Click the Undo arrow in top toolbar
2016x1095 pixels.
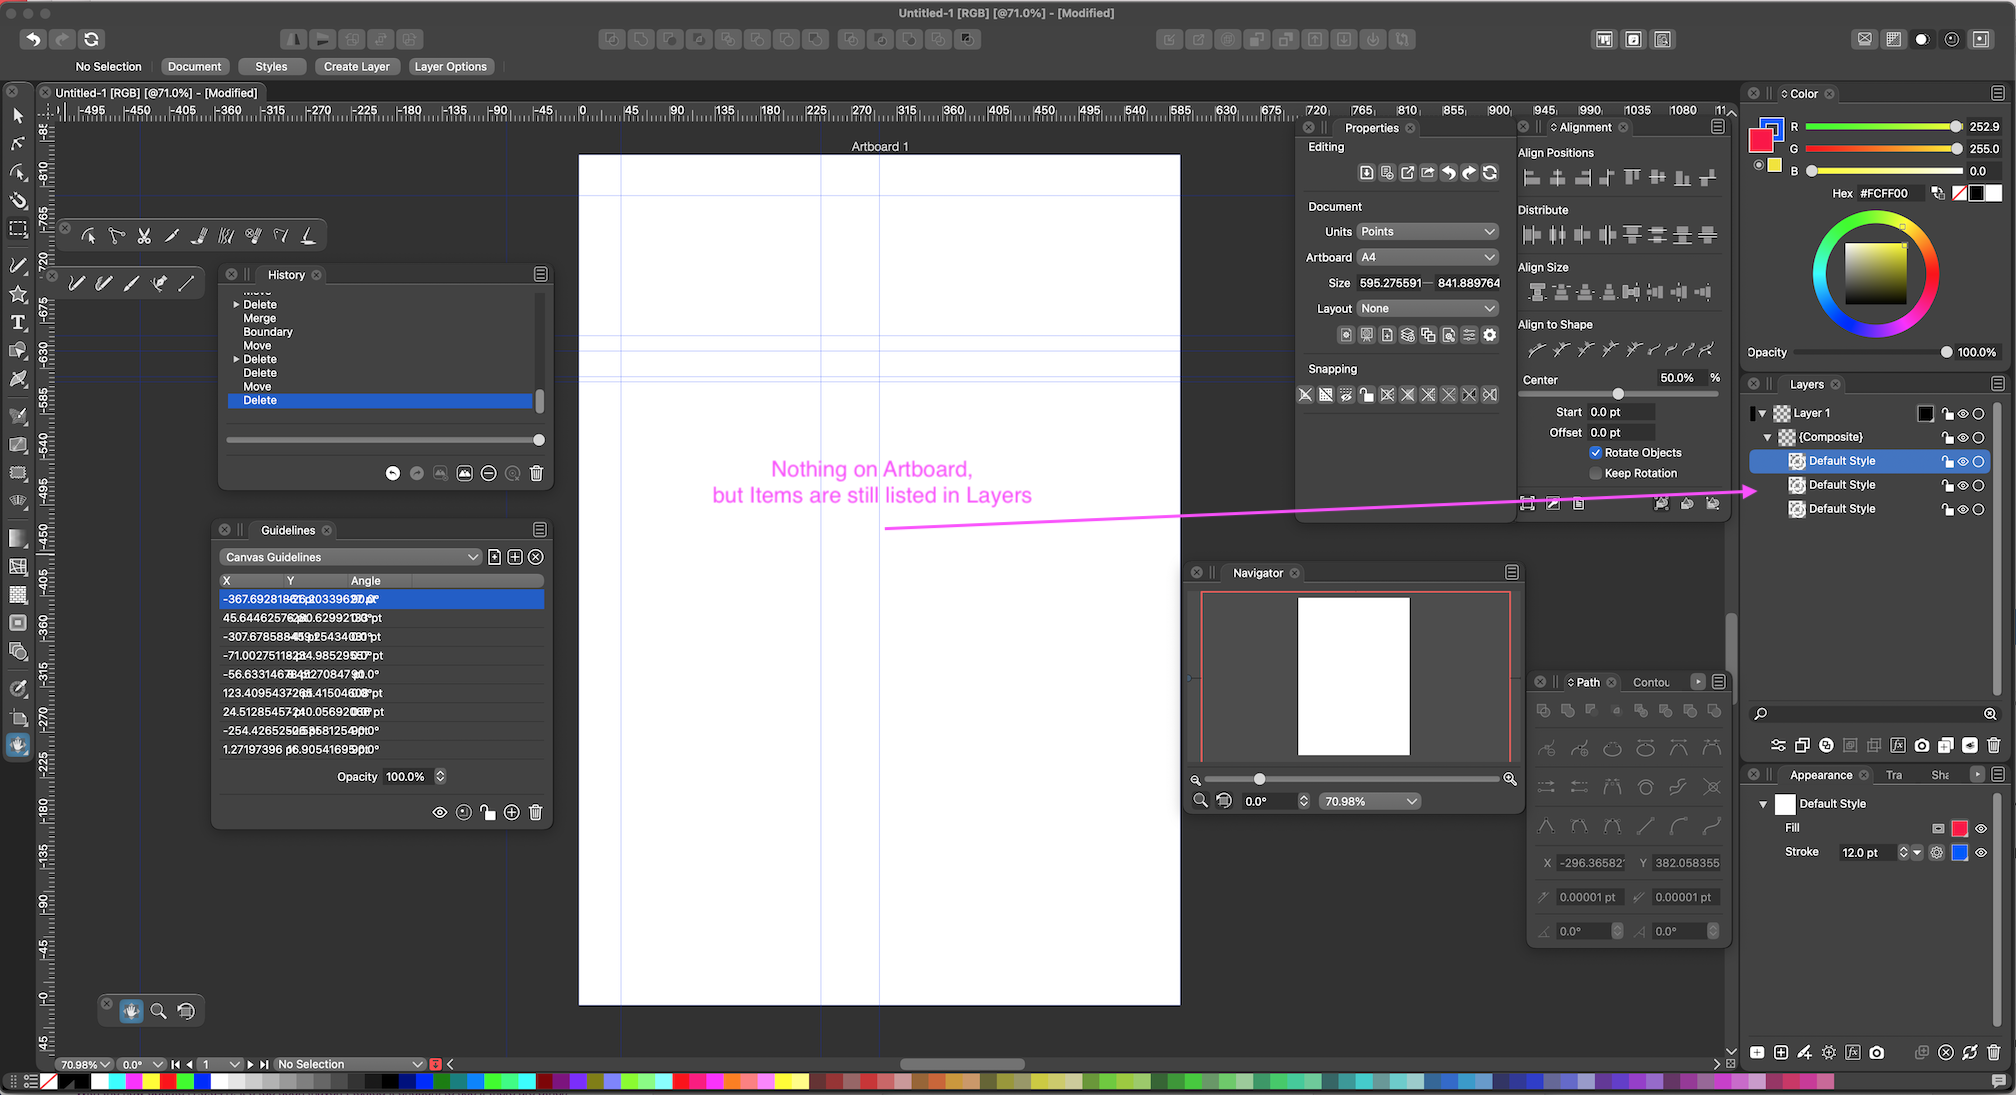[33, 39]
